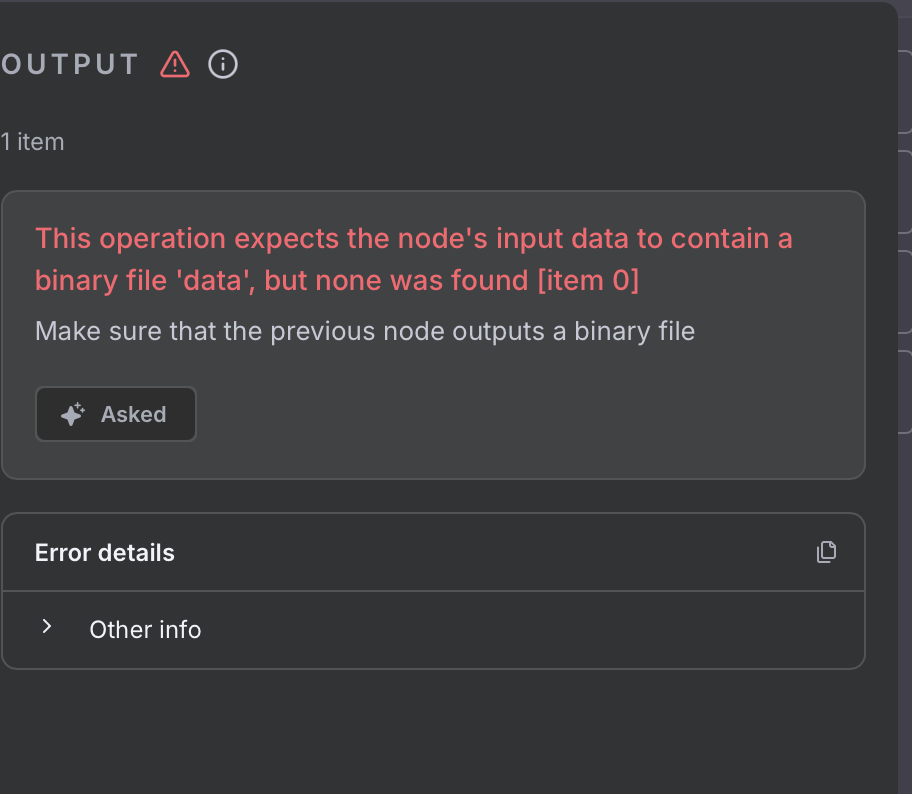
Task: Click the red binary file error message
Action: point(413,259)
